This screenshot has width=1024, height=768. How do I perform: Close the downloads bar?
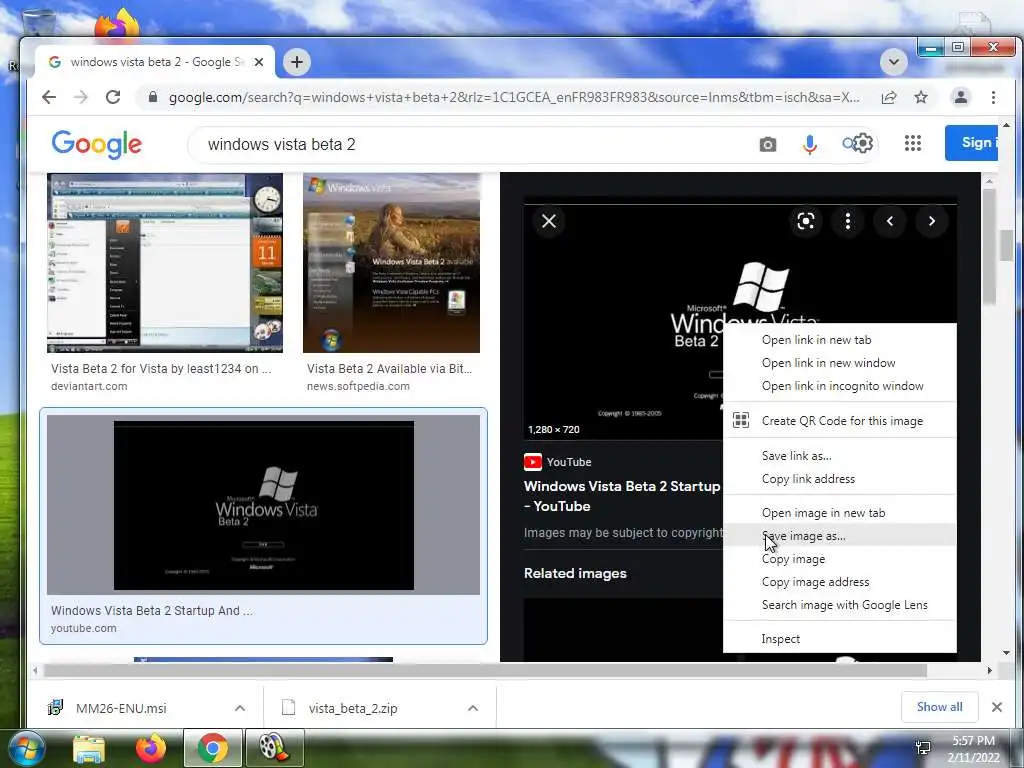tap(997, 707)
